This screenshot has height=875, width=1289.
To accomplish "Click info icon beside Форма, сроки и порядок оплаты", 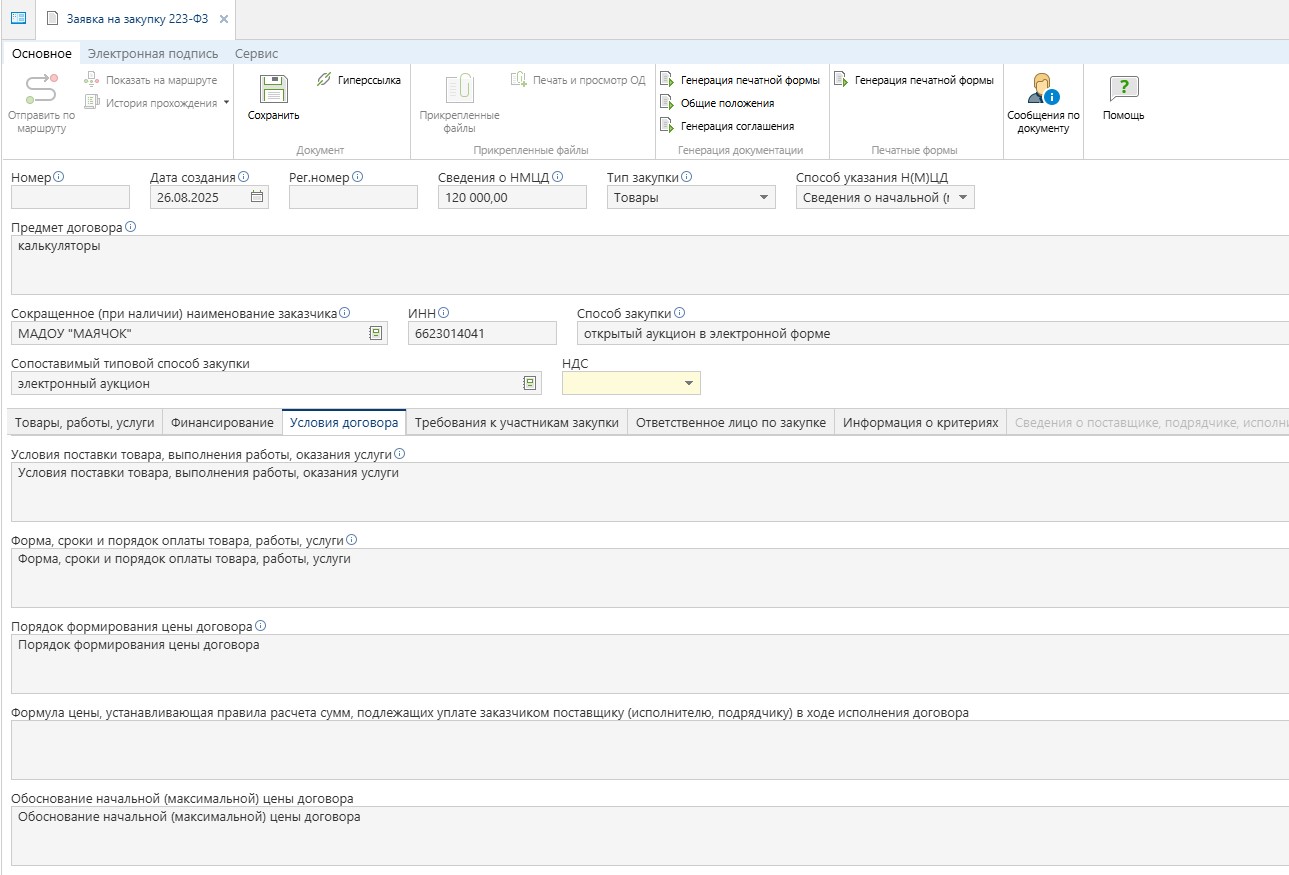I will (351, 540).
